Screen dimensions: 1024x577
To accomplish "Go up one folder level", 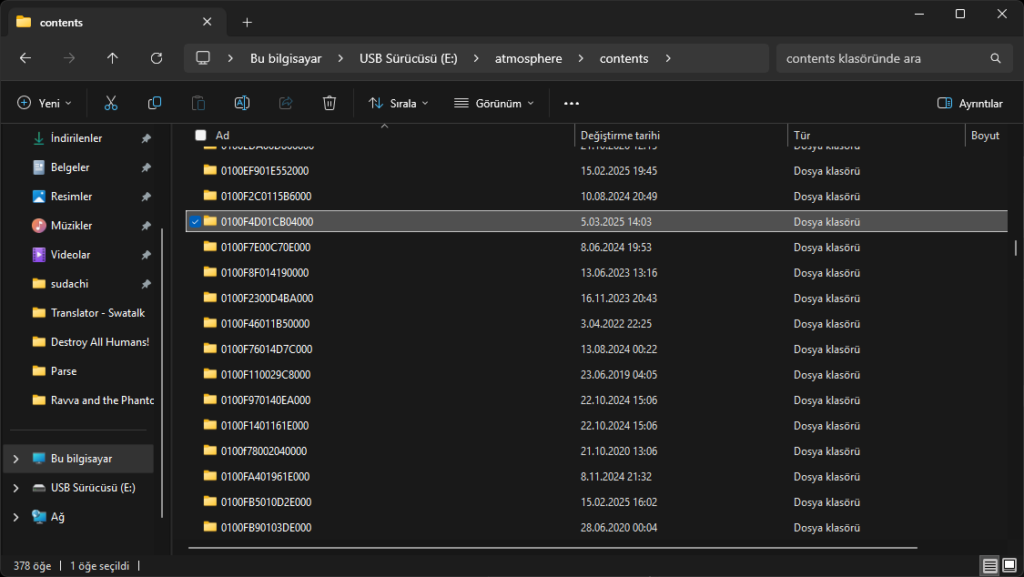I will point(112,59).
